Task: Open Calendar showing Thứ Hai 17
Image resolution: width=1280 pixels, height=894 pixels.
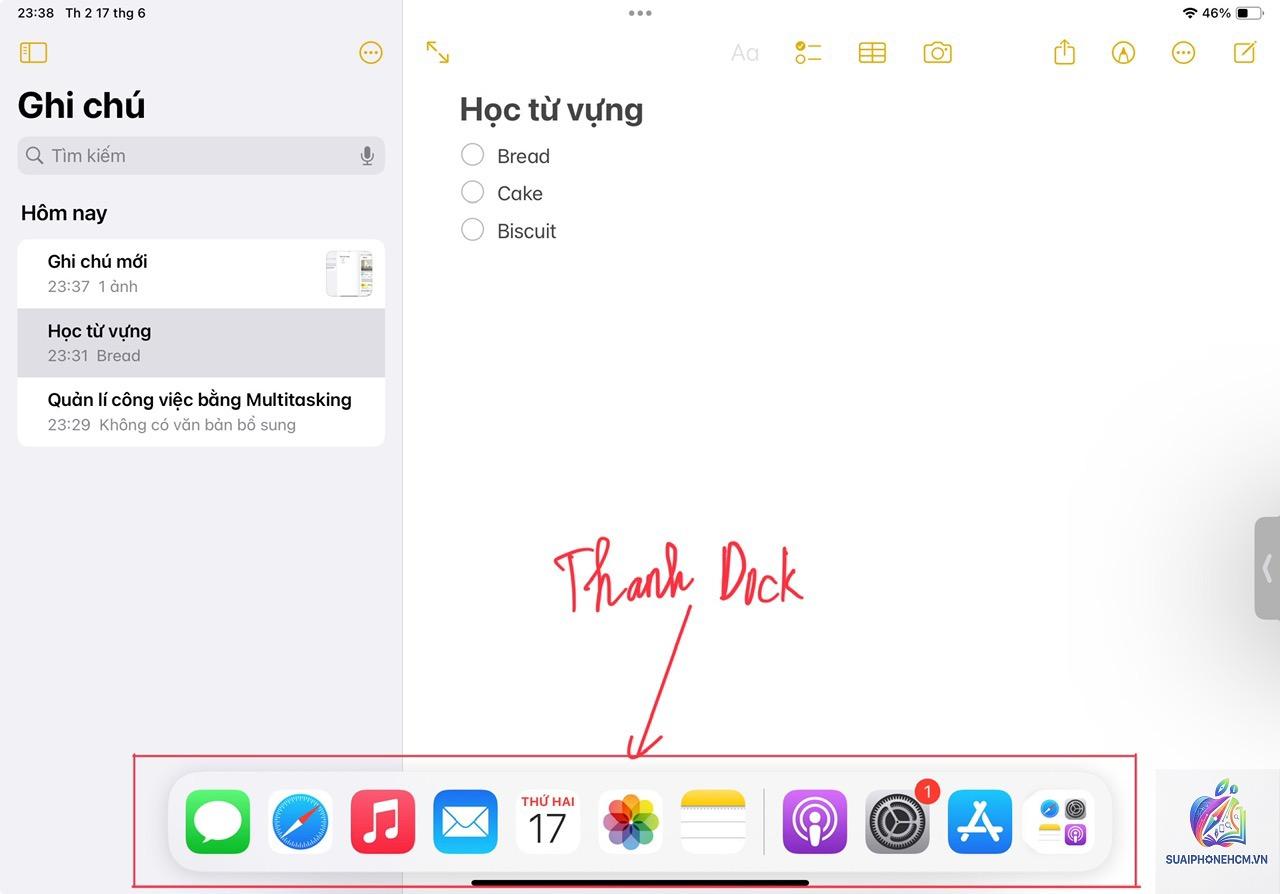Action: [x=548, y=822]
